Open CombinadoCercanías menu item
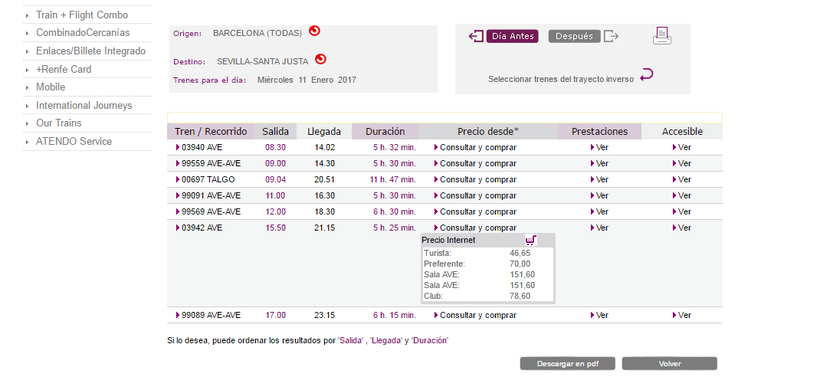Image resolution: width=820 pixels, height=377 pixels. pos(83,33)
